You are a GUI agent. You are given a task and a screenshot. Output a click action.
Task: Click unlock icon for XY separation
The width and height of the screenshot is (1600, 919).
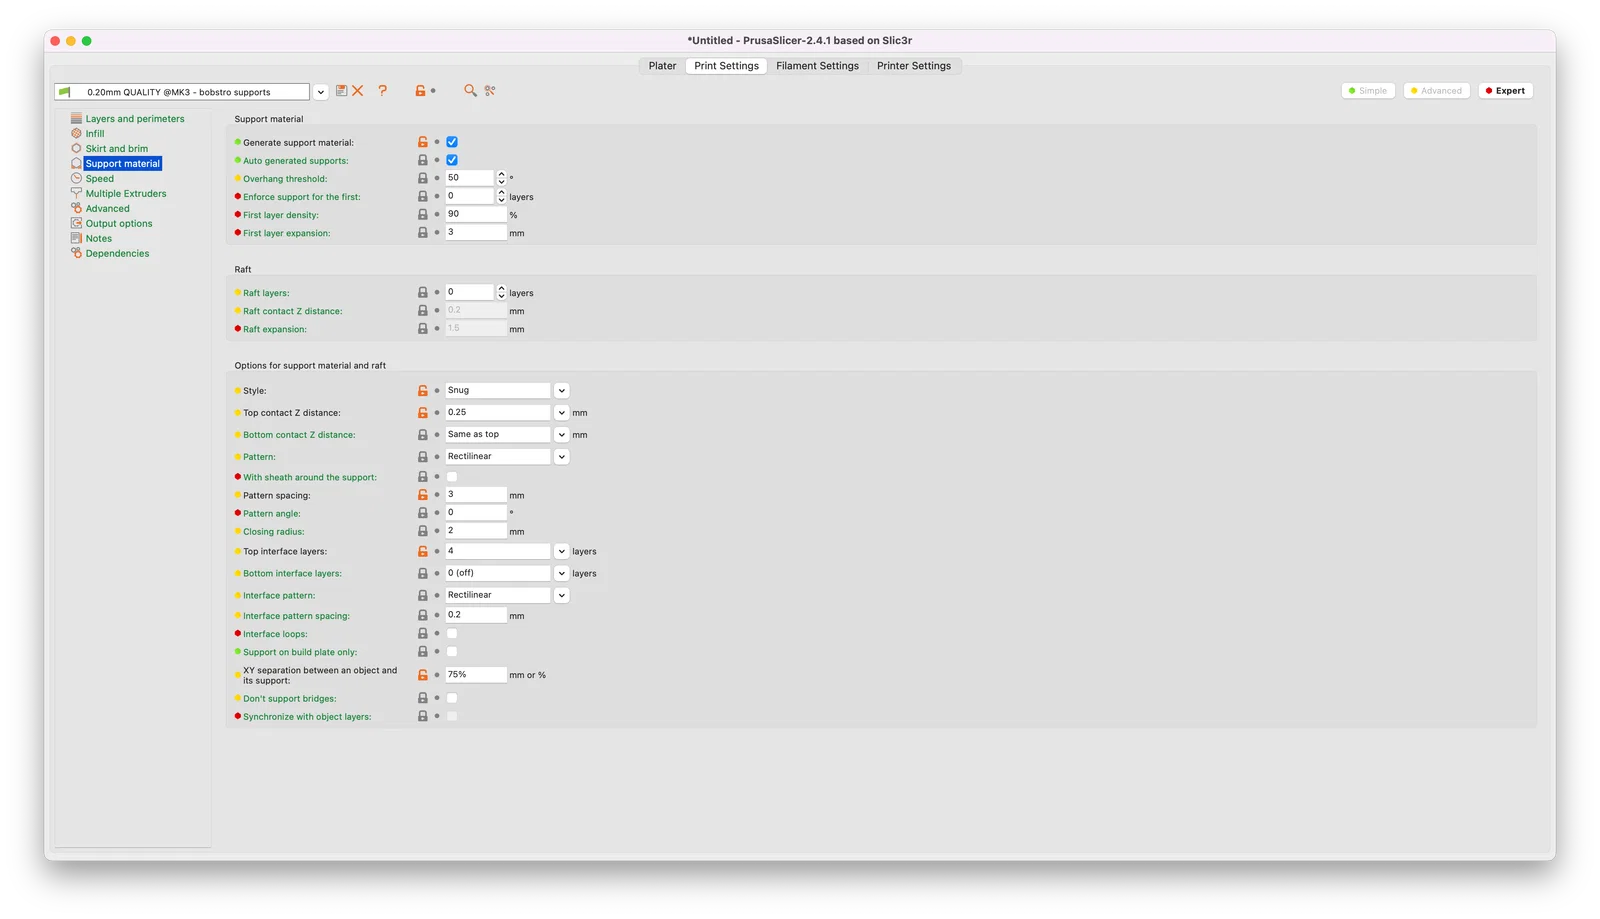(x=422, y=675)
